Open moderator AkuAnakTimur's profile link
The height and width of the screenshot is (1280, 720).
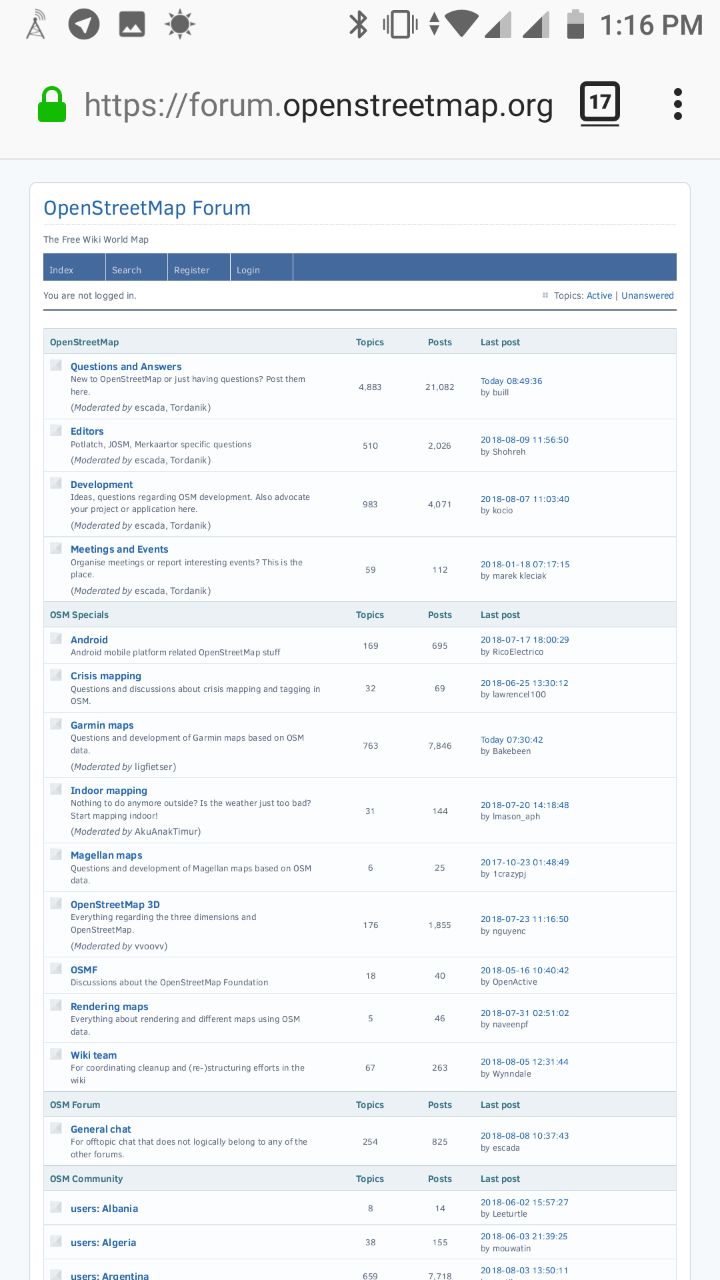(167, 832)
